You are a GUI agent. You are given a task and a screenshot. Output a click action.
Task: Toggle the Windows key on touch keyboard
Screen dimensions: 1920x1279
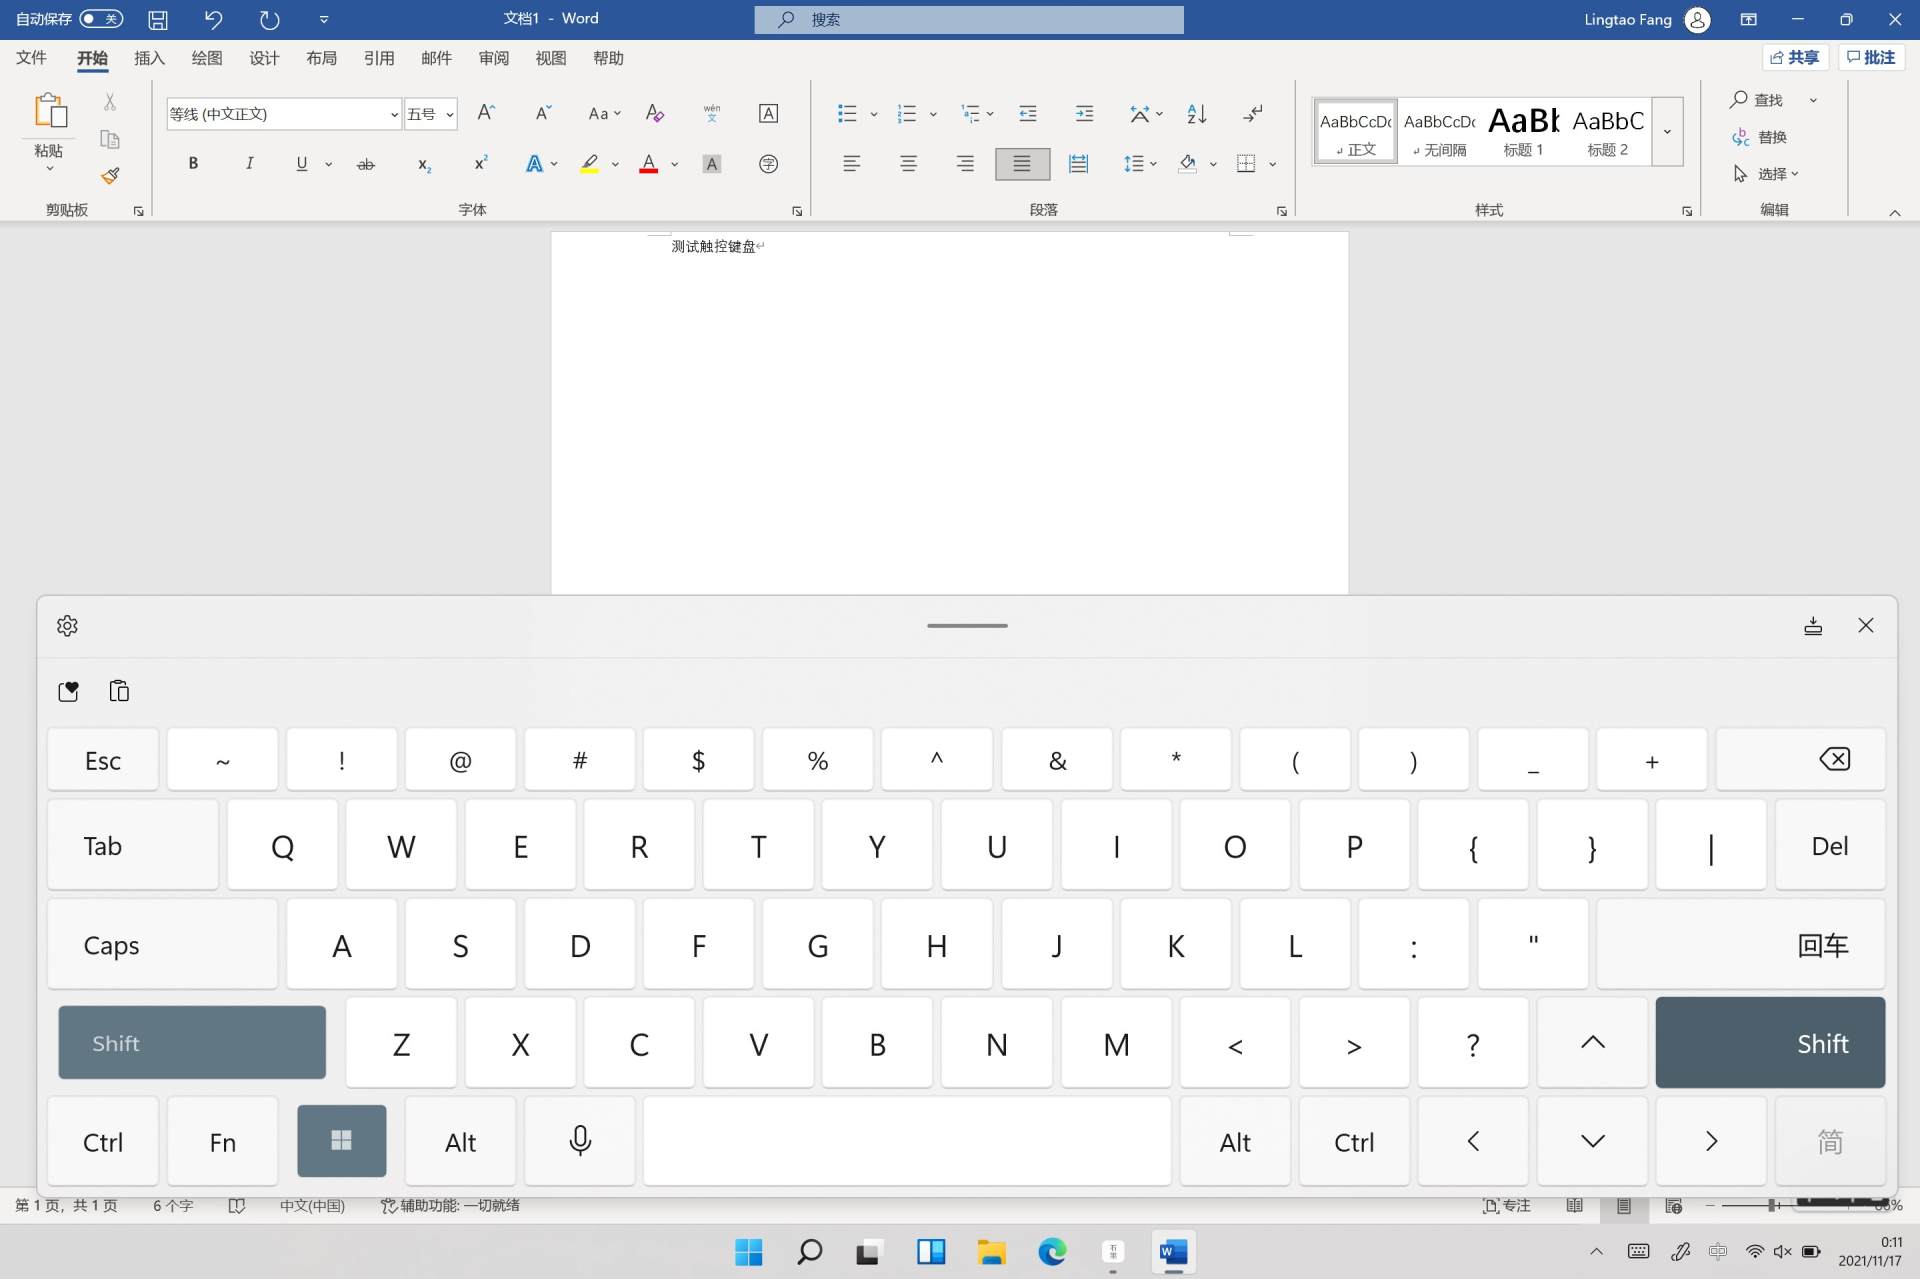tap(341, 1141)
